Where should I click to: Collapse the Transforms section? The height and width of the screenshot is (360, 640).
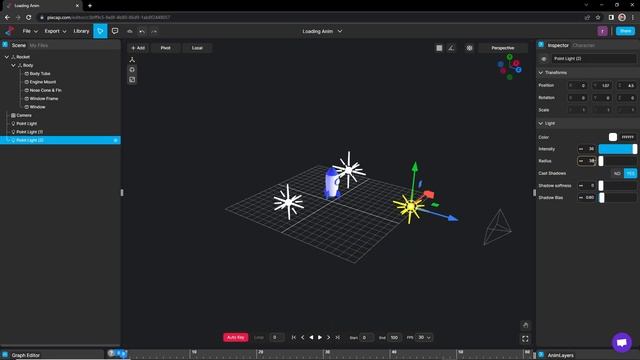pyautogui.click(x=541, y=73)
